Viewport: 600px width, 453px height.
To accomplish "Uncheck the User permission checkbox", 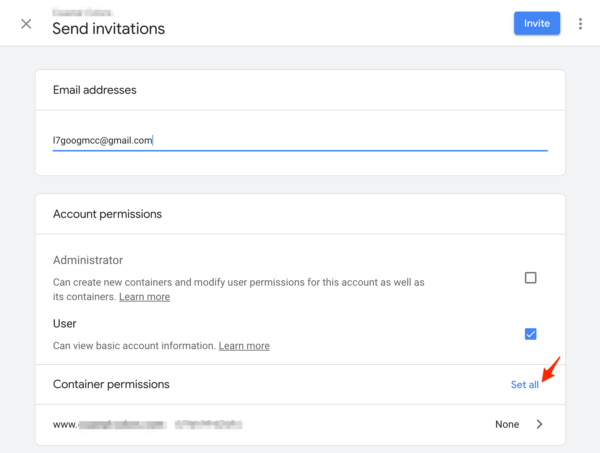I will click(530, 334).
